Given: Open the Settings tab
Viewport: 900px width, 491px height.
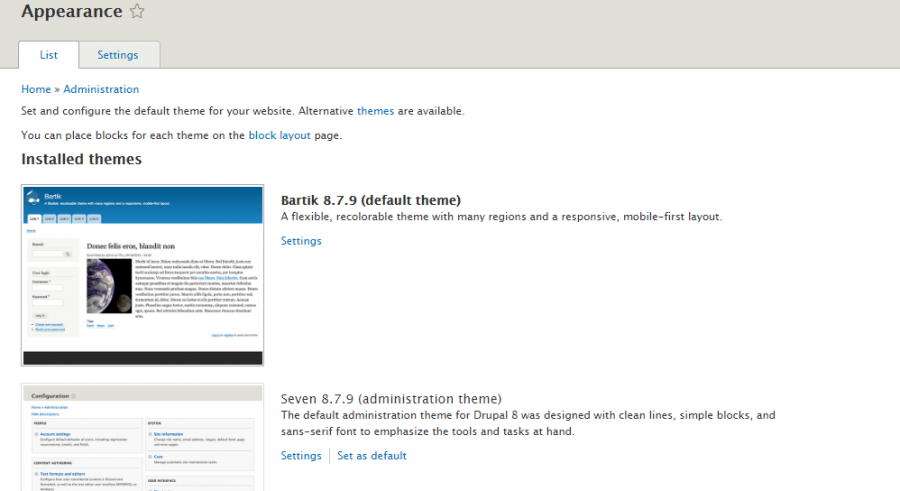Looking at the screenshot, I should click(118, 55).
